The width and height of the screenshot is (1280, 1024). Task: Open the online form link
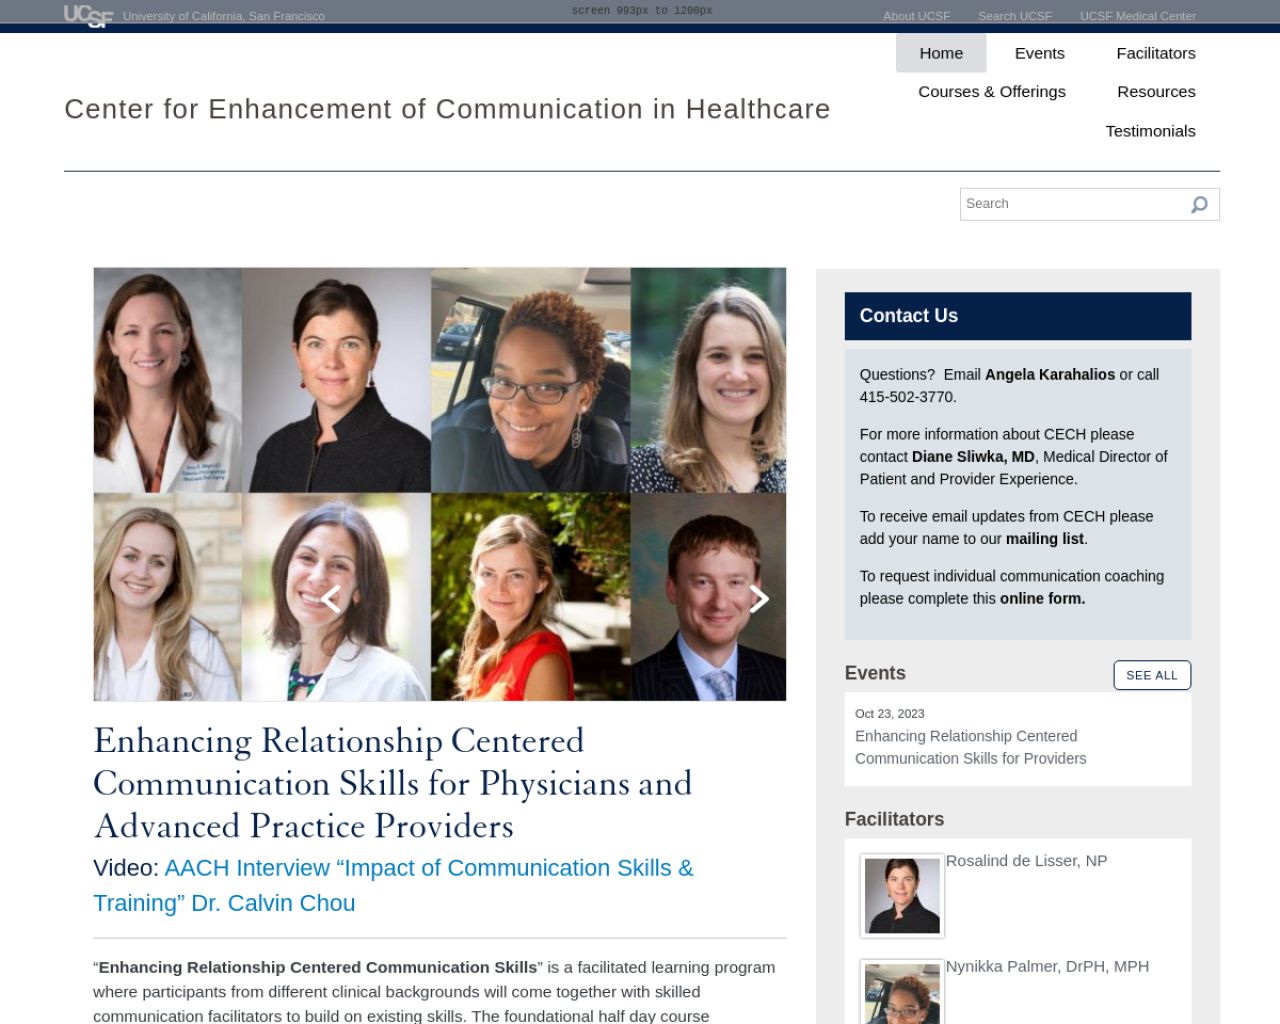(x=1042, y=599)
